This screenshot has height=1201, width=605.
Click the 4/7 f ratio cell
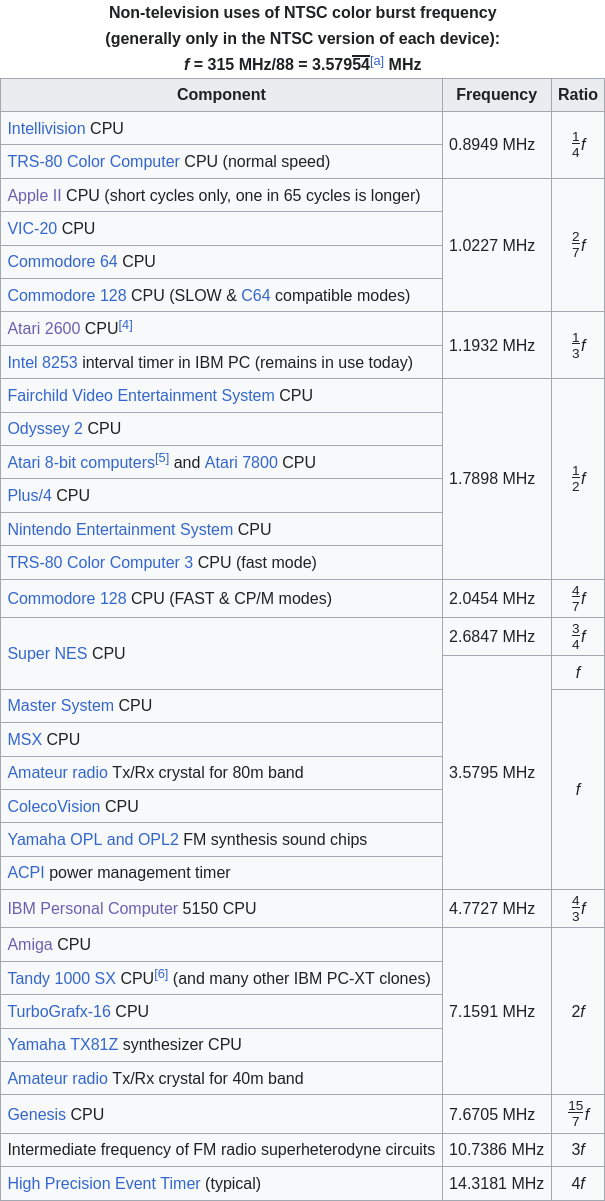[578, 598]
